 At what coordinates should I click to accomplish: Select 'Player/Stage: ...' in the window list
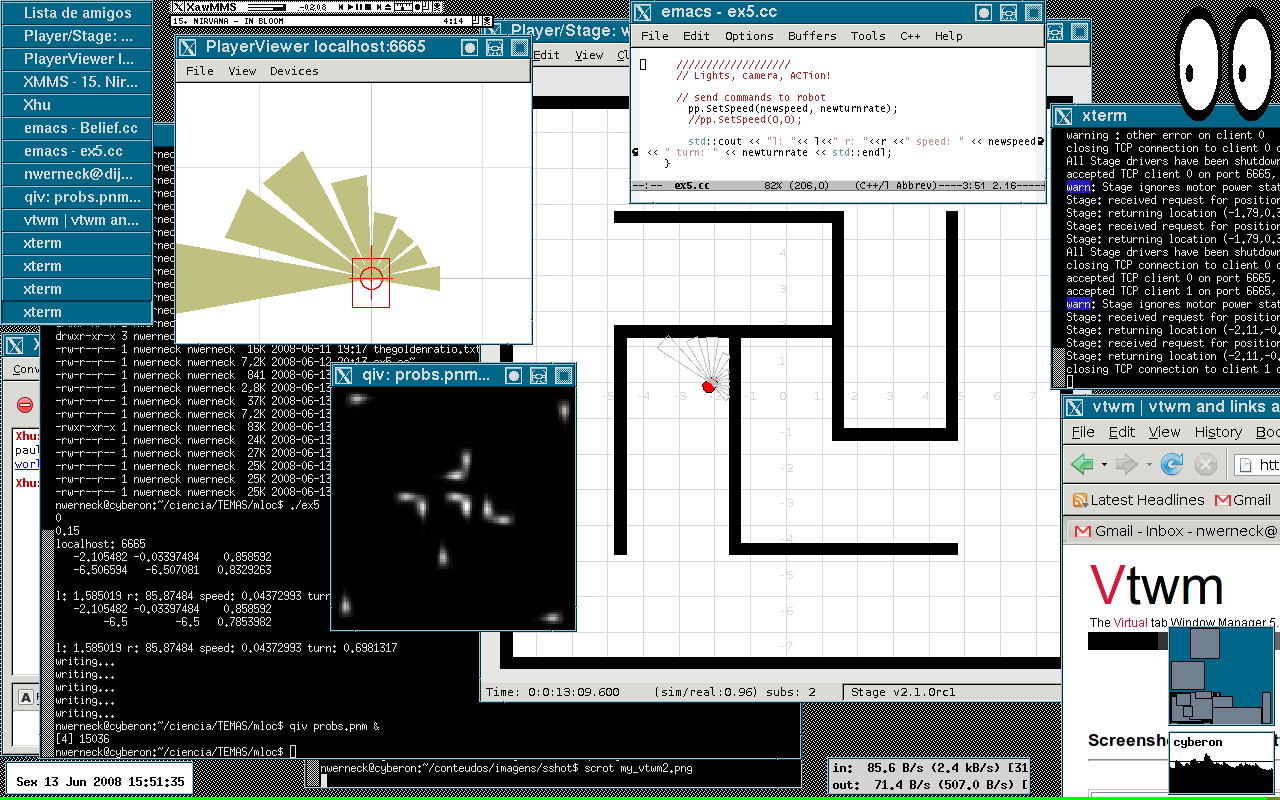77,36
